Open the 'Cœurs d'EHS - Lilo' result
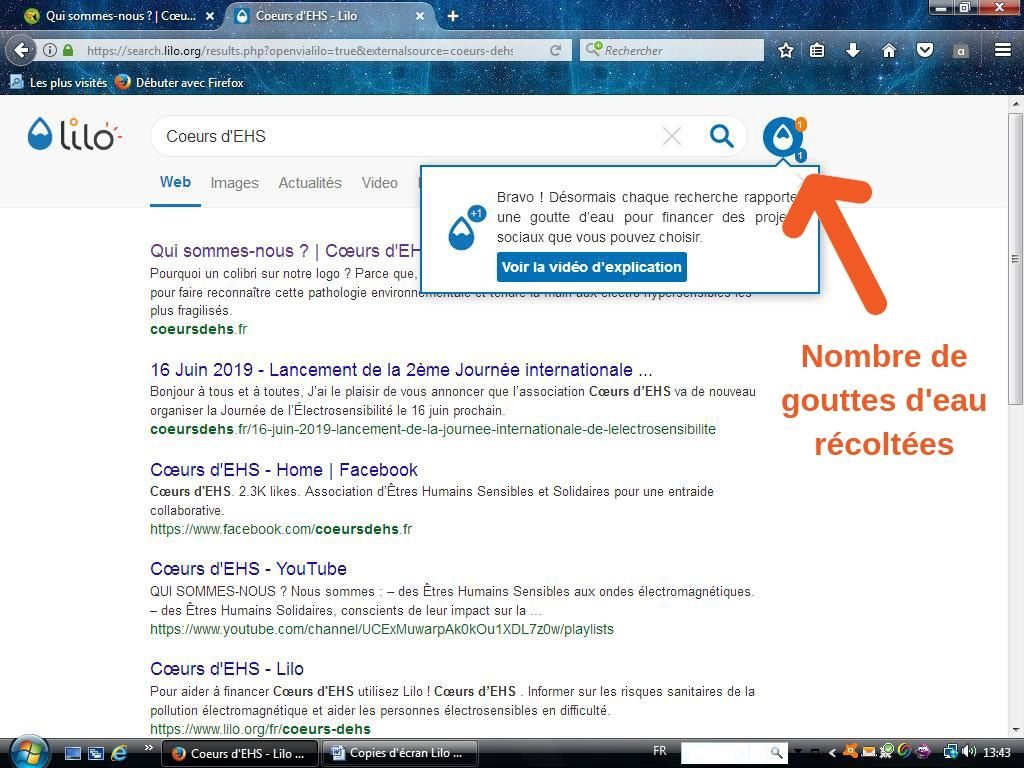 tap(227, 669)
